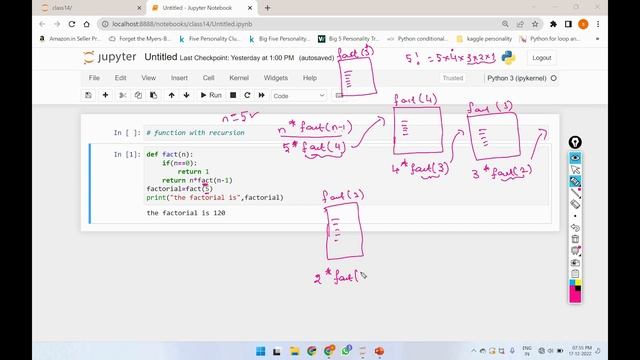Bookmark this page with the star icon

(535, 24)
